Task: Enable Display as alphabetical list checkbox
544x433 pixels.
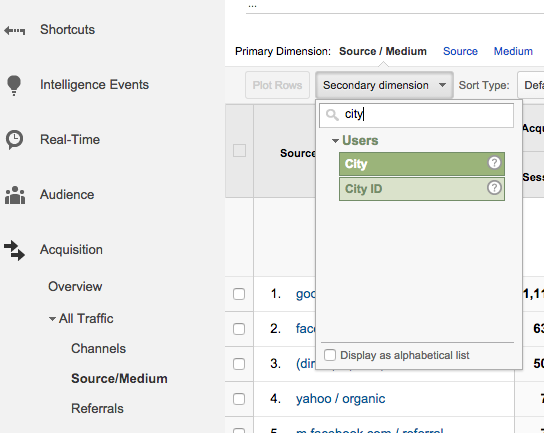Action: [x=330, y=355]
